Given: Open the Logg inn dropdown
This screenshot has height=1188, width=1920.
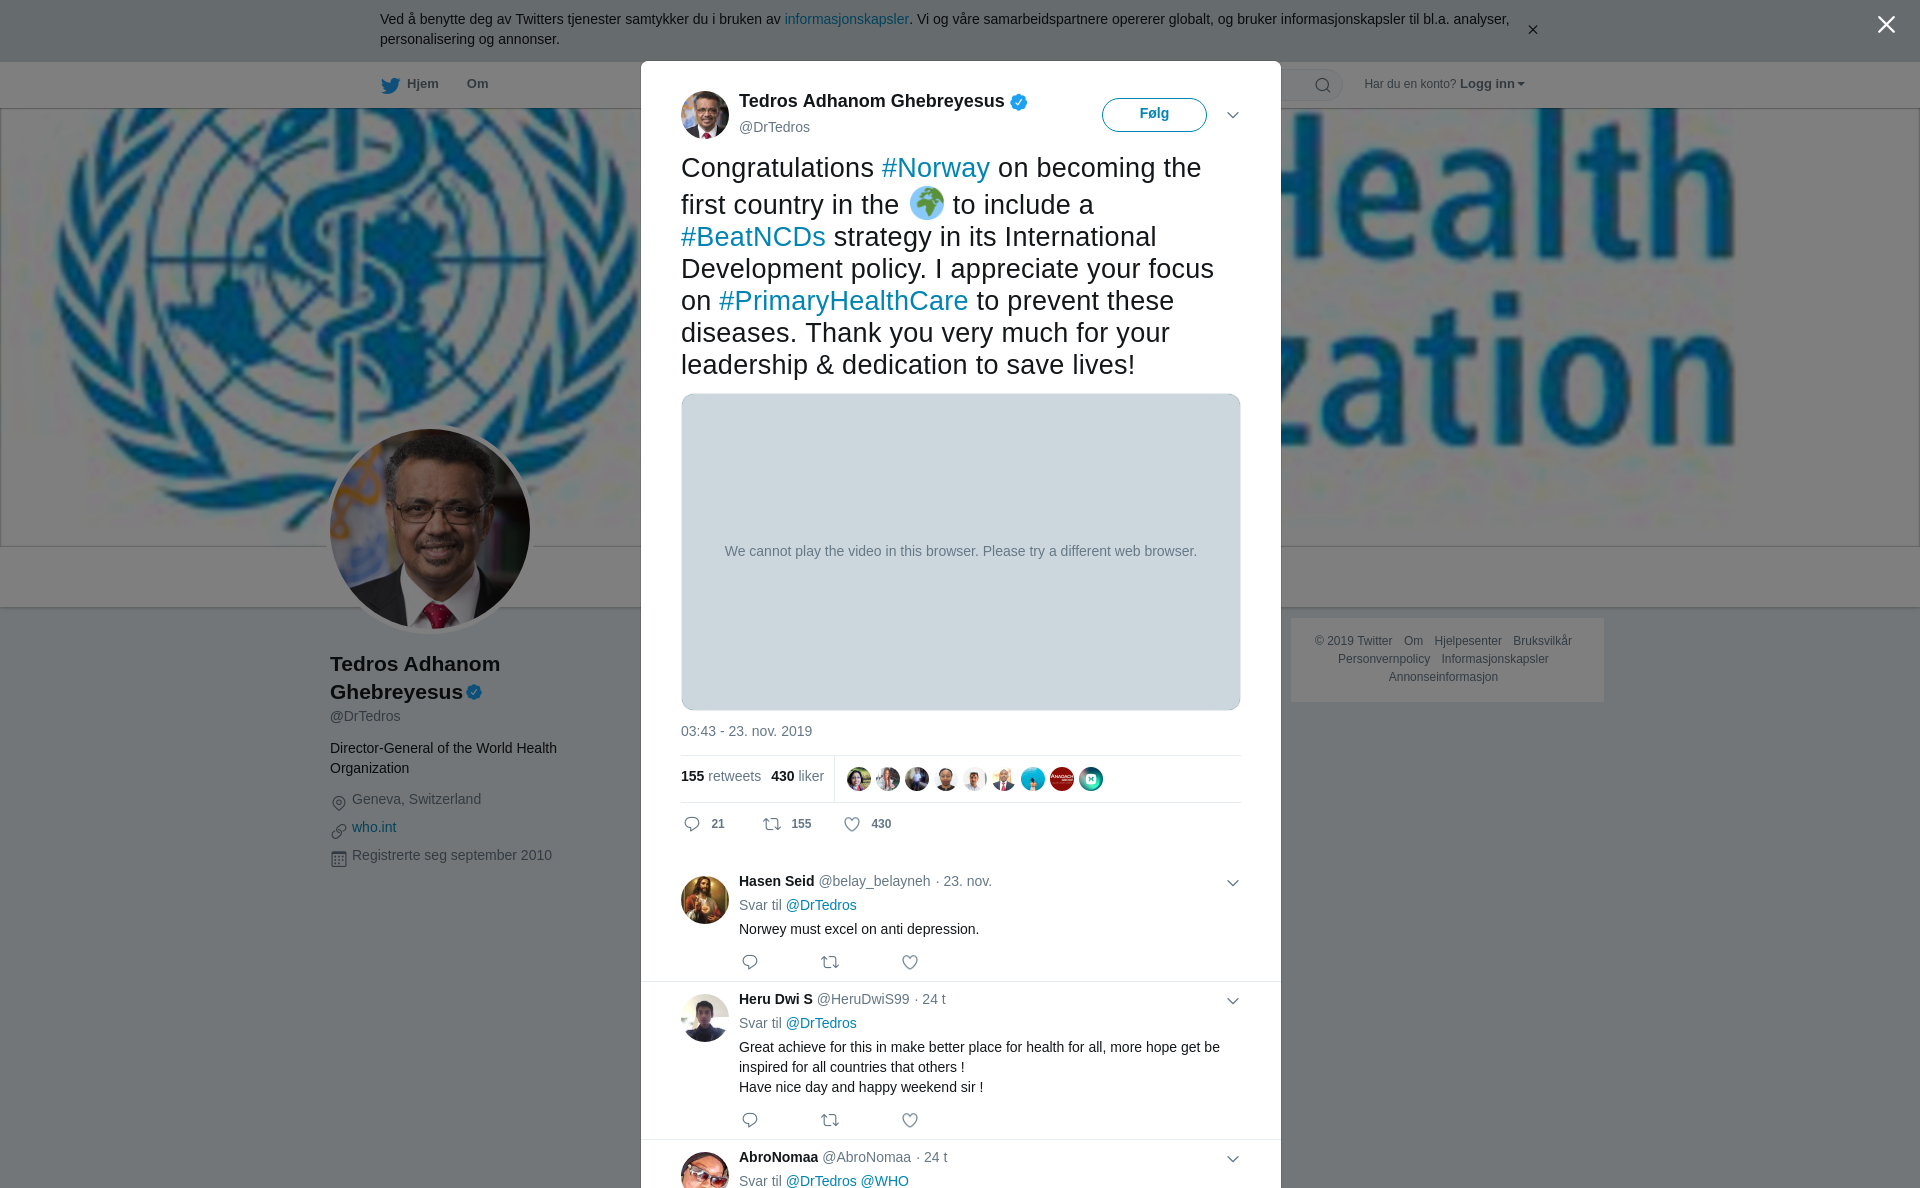Looking at the screenshot, I should click(x=1492, y=84).
